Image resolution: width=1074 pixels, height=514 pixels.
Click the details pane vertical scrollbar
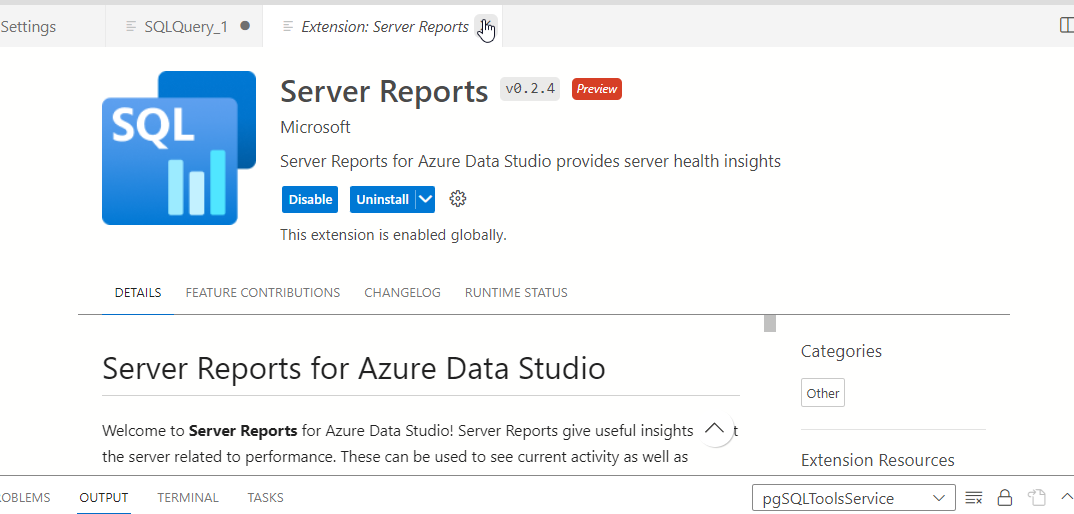770,323
